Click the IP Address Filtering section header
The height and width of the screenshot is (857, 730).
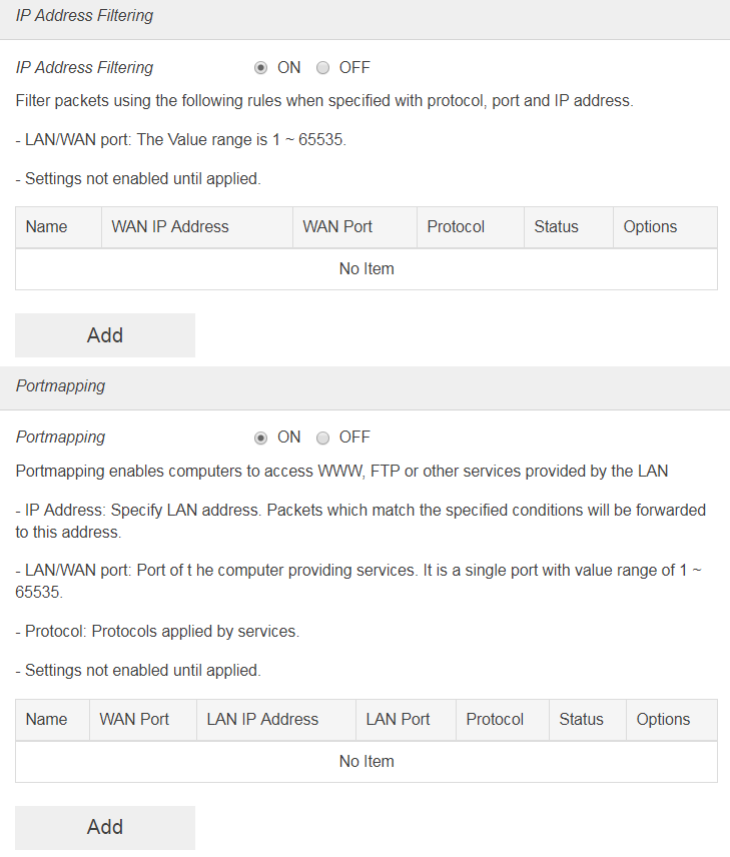click(x=84, y=16)
